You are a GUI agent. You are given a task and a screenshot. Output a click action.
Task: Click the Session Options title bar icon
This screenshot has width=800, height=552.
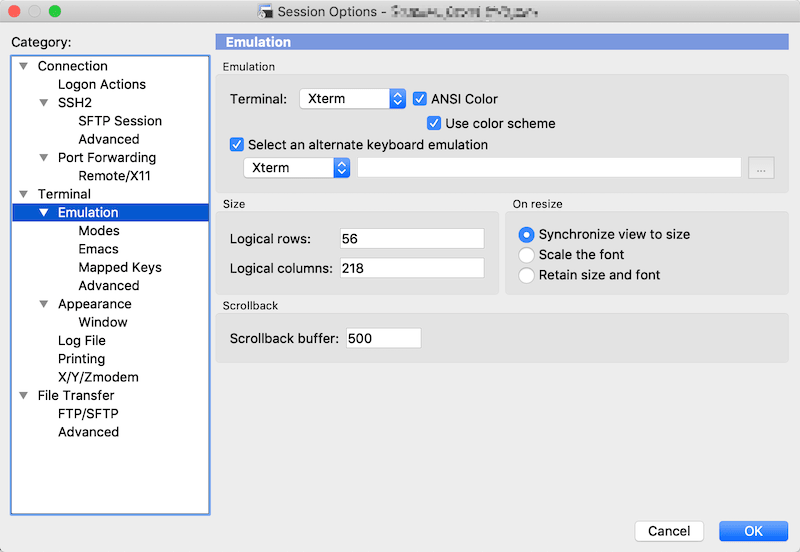coord(266,12)
